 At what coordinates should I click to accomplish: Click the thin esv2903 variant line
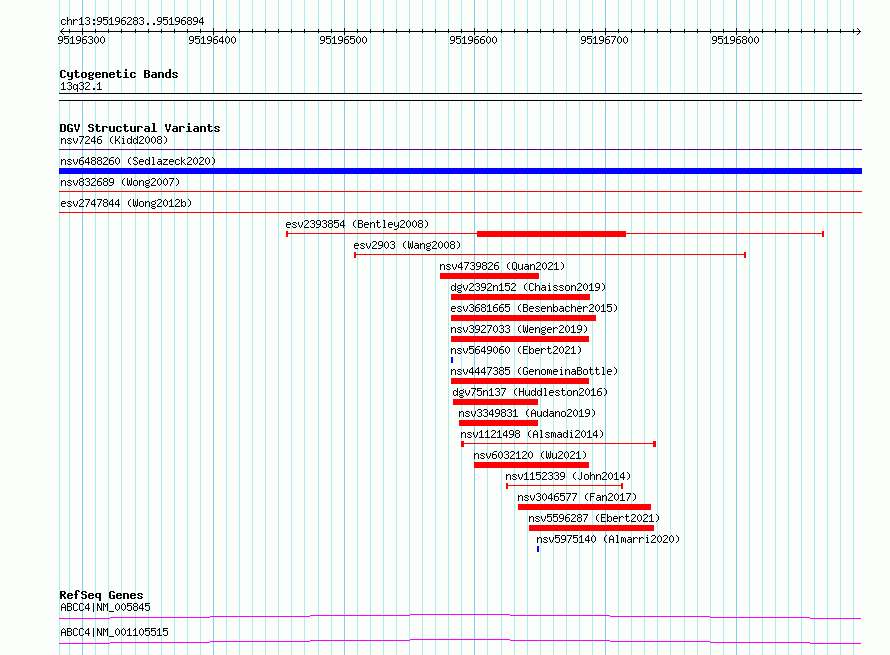(x=549, y=255)
